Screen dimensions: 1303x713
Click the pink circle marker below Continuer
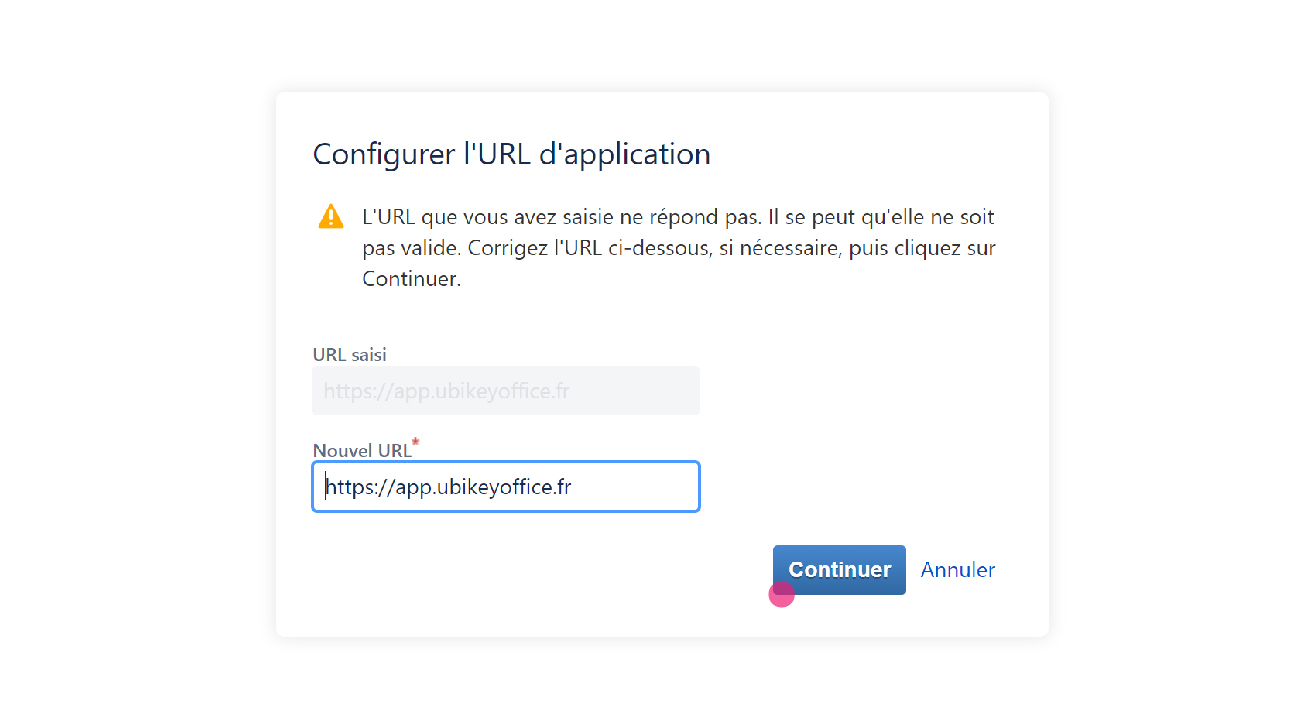tap(781, 594)
